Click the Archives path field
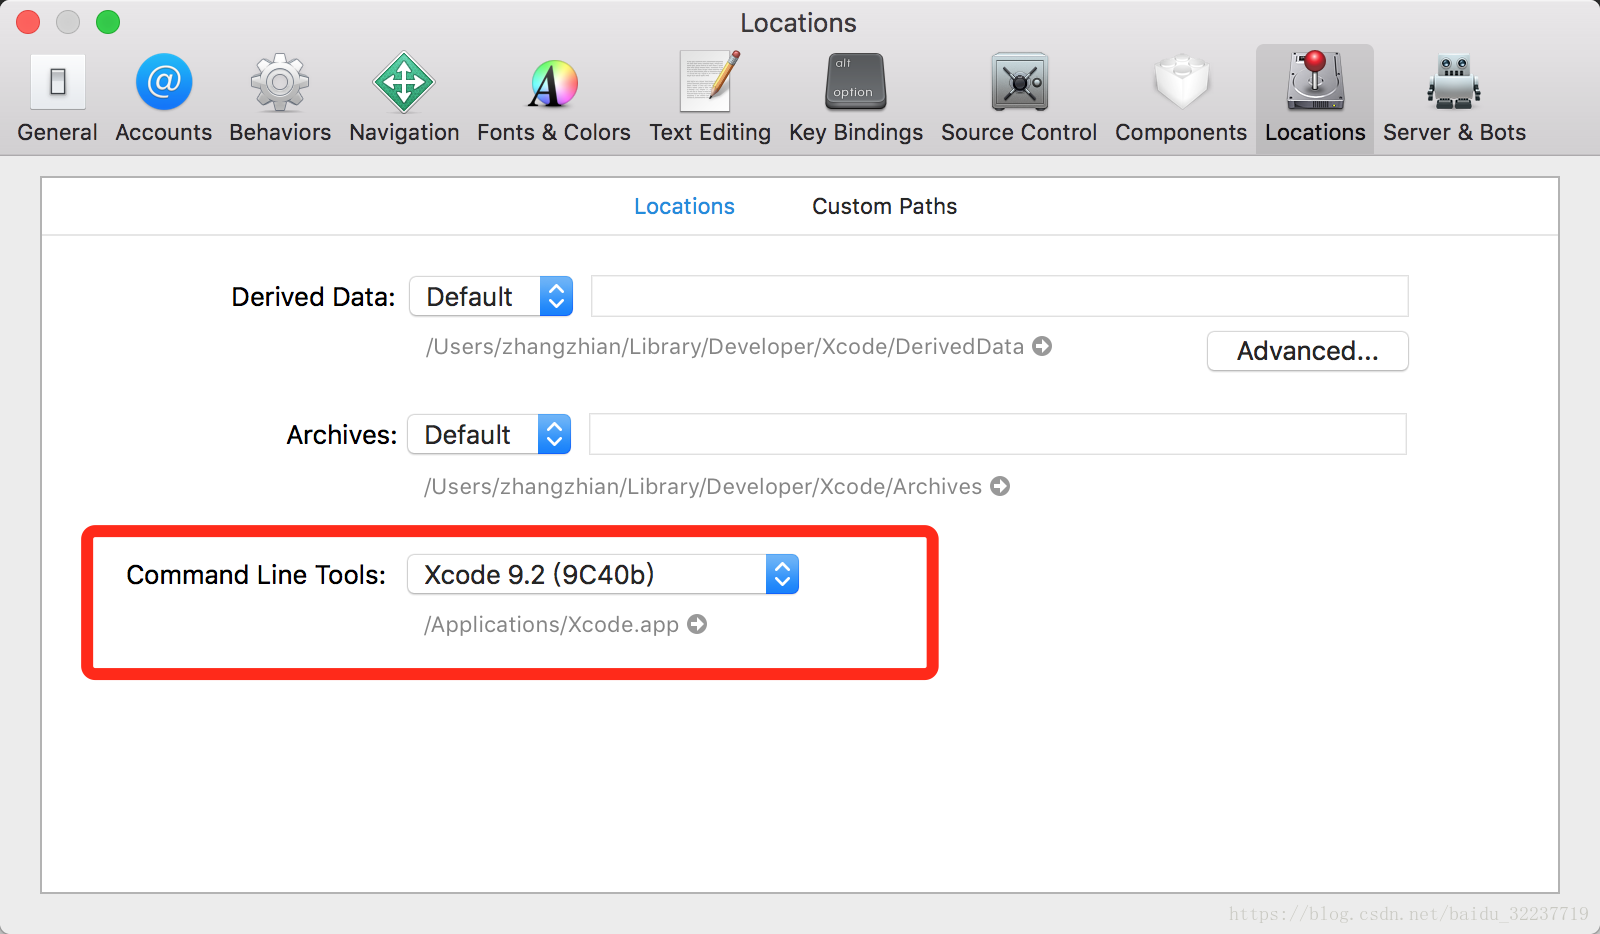Screen dimensions: 1600x934 (x=998, y=434)
